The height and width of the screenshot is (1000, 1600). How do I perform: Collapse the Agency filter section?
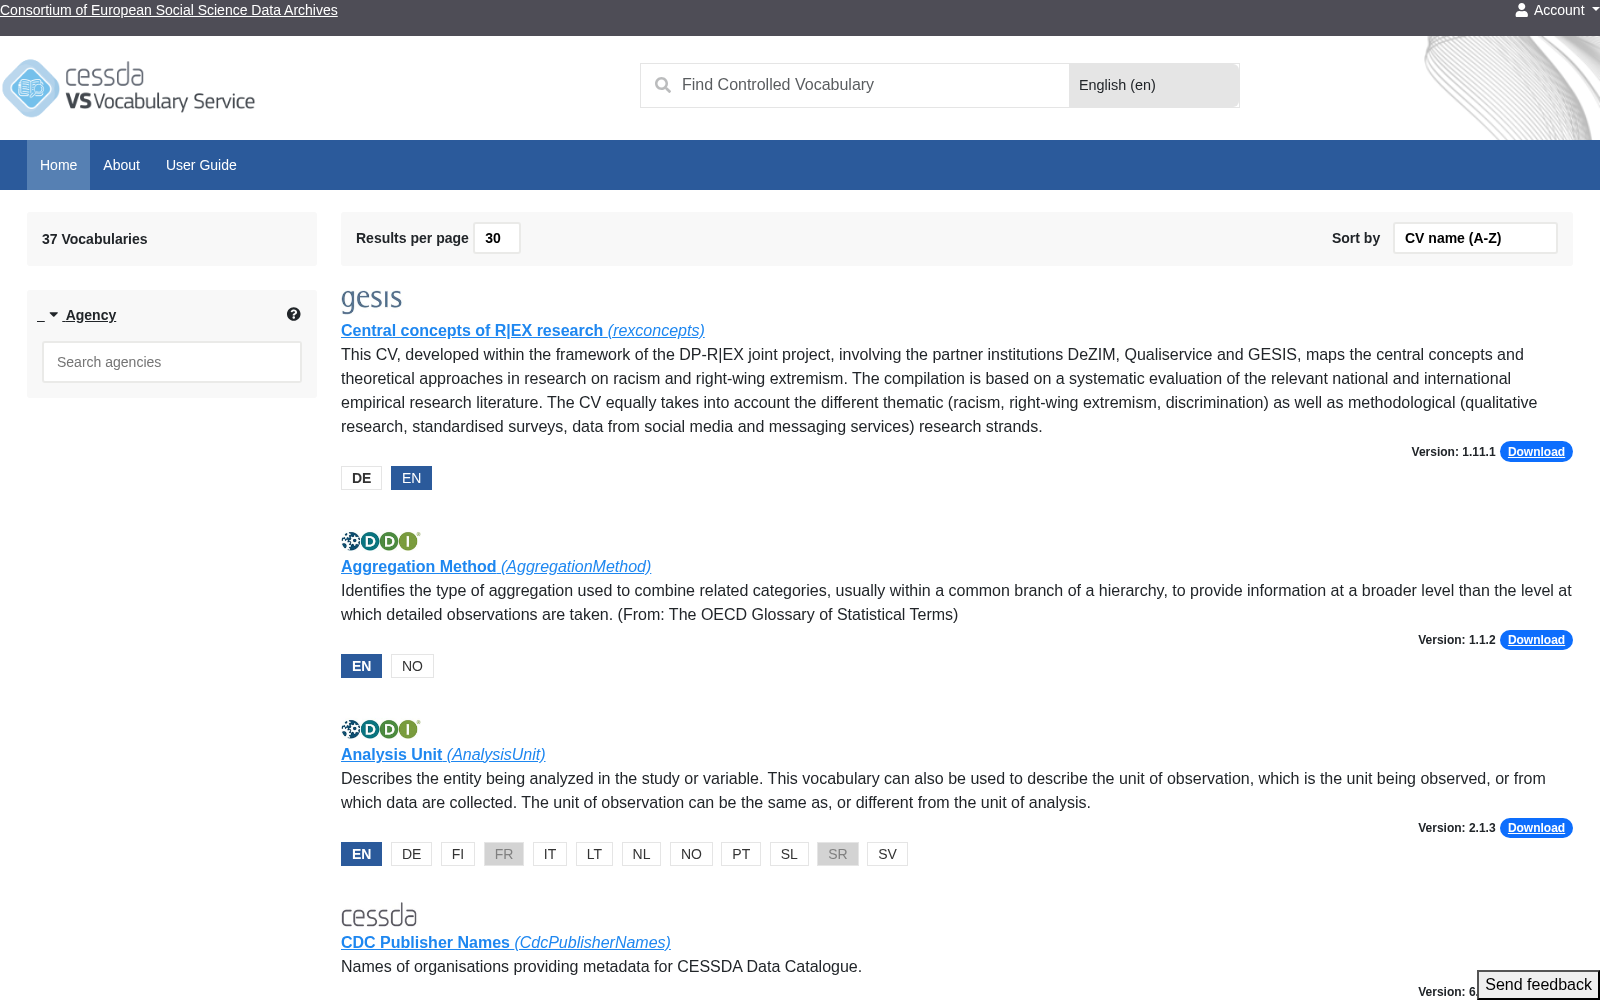point(79,315)
